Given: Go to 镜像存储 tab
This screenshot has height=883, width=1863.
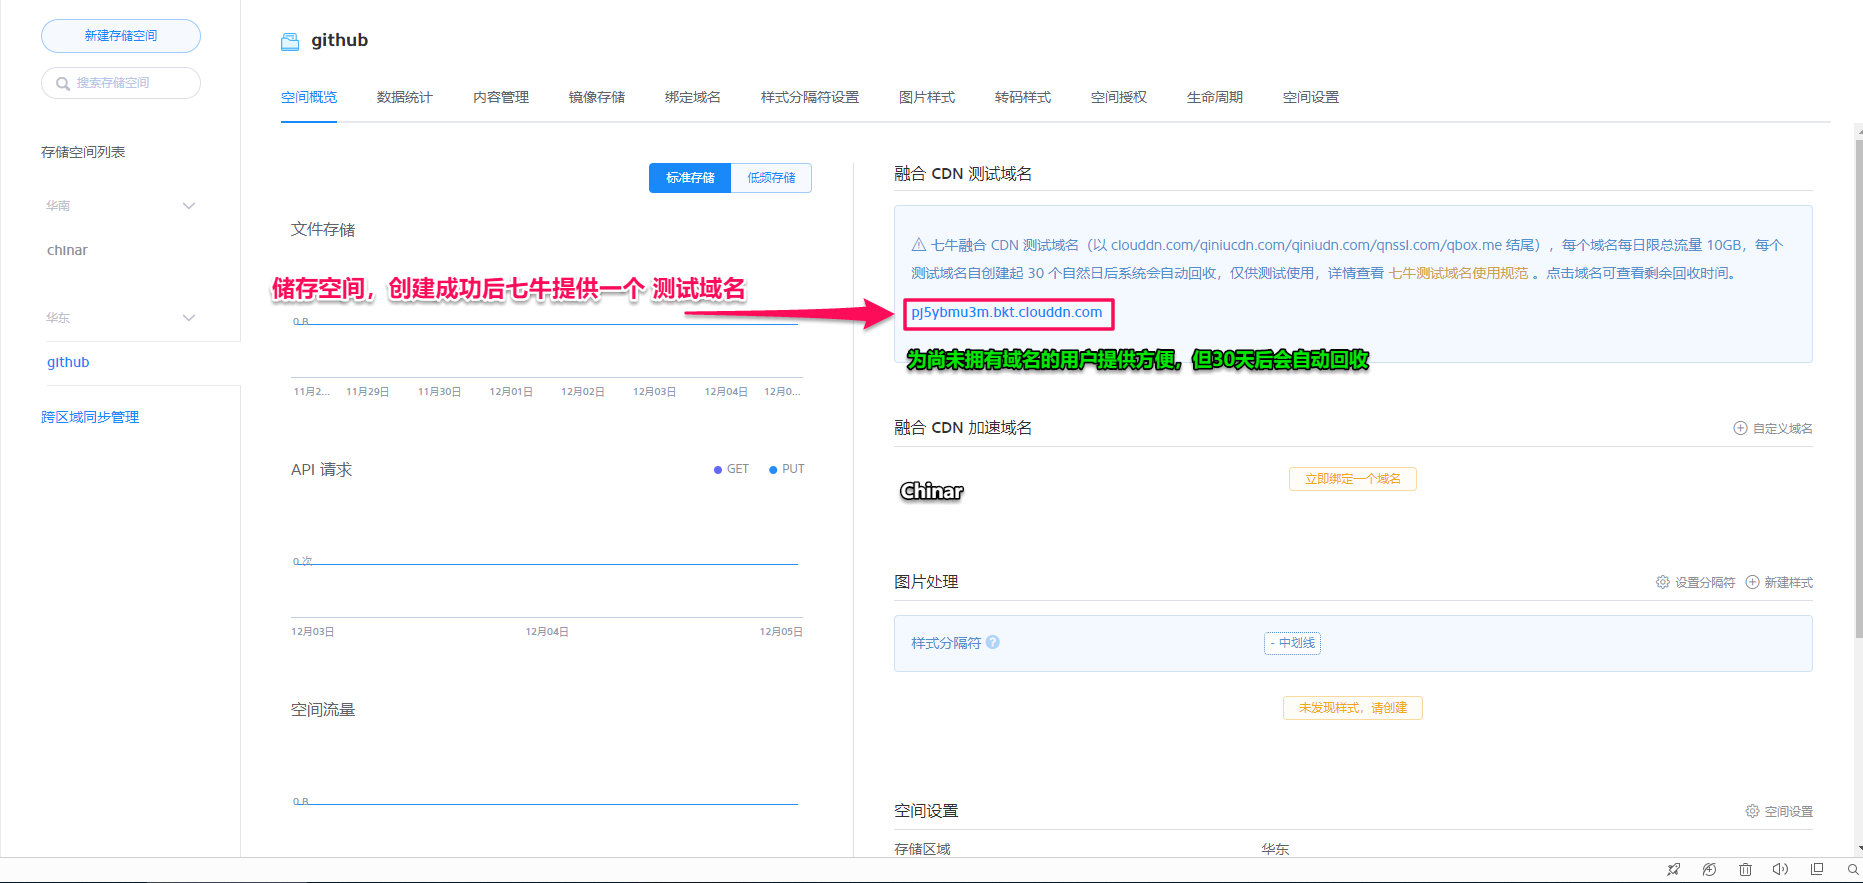Looking at the screenshot, I should (x=597, y=97).
